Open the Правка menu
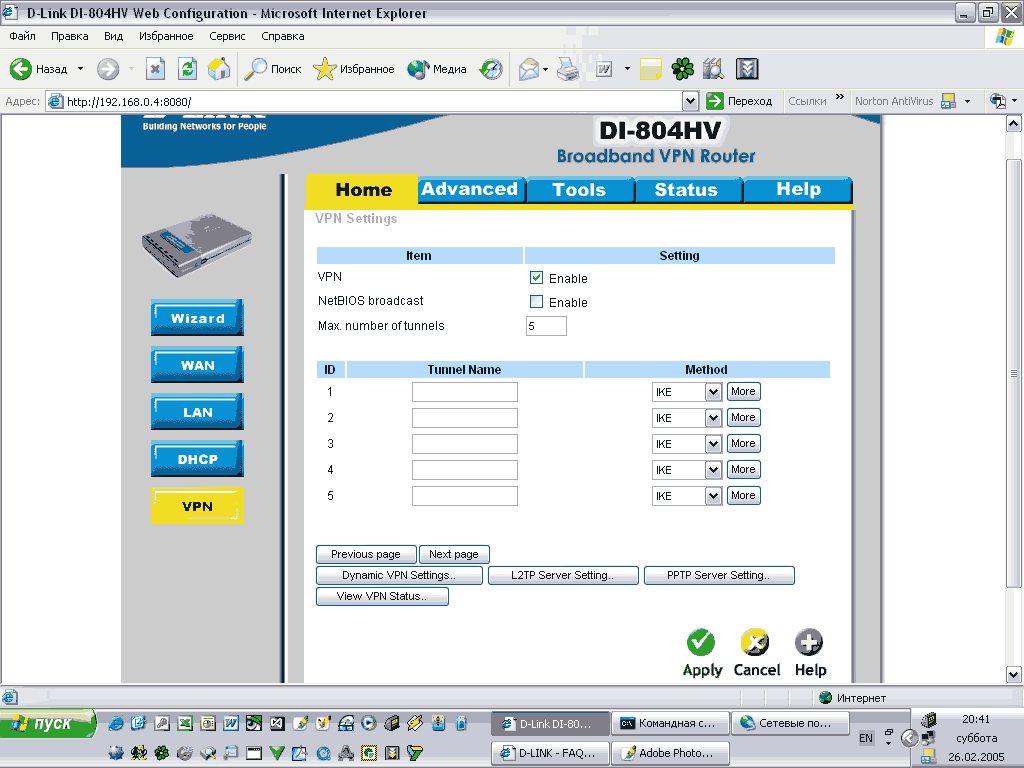This screenshot has height=768, width=1024. tap(69, 36)
